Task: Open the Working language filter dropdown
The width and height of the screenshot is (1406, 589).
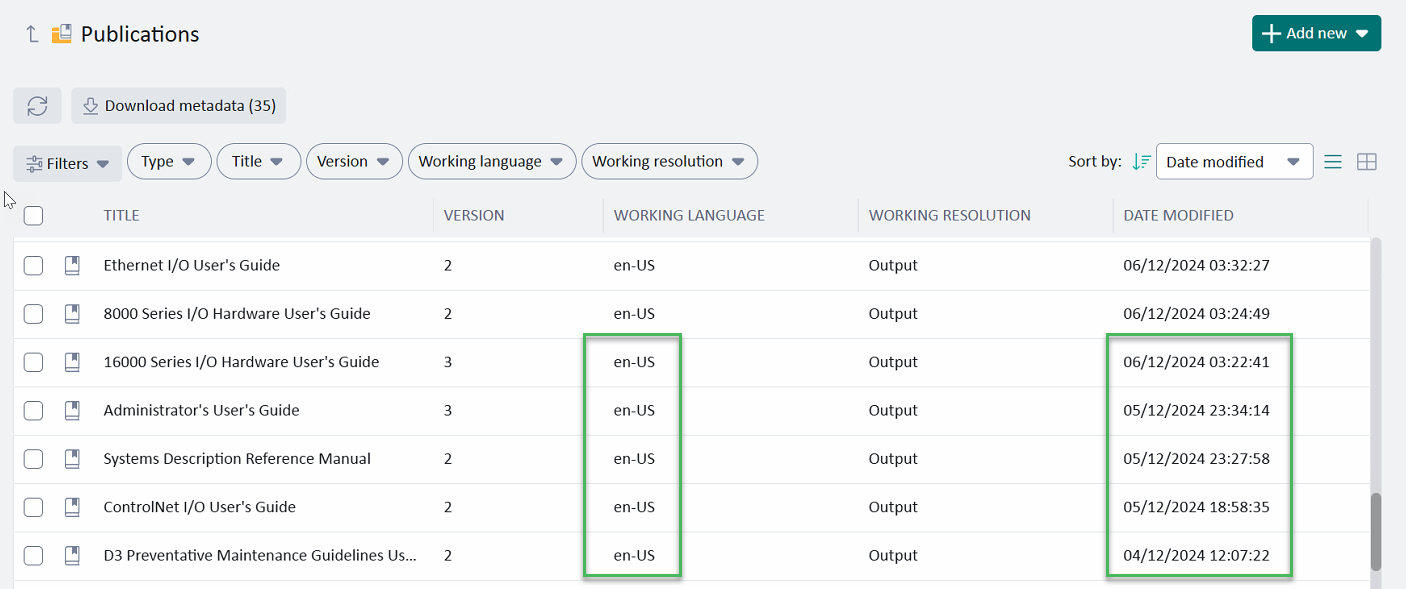Action: 492,161
